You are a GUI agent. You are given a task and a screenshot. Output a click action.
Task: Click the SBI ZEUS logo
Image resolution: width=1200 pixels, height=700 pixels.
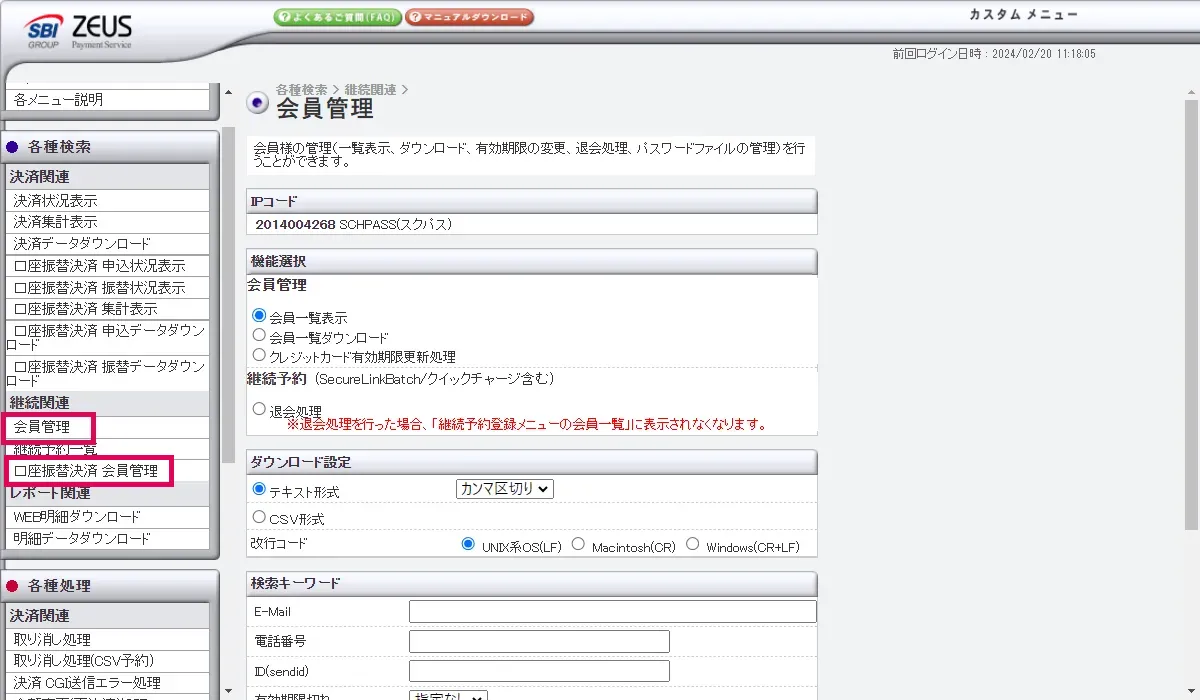(x=79, y=32)
